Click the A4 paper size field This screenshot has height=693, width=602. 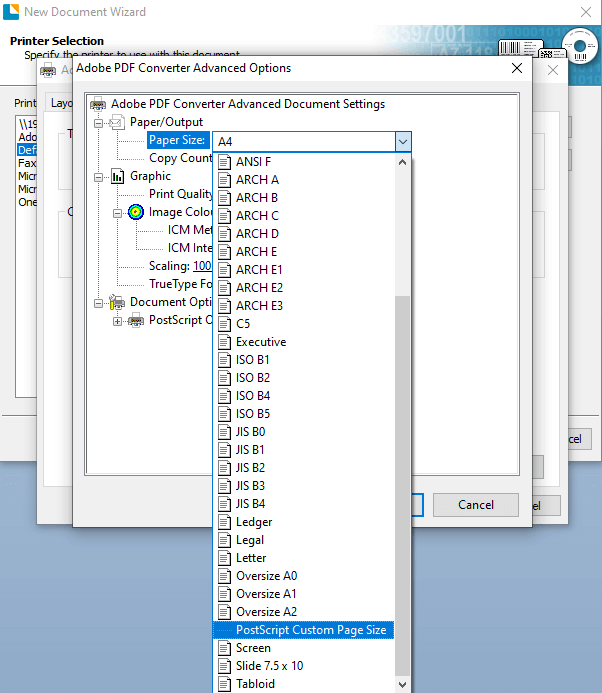(x=304, y=142)
